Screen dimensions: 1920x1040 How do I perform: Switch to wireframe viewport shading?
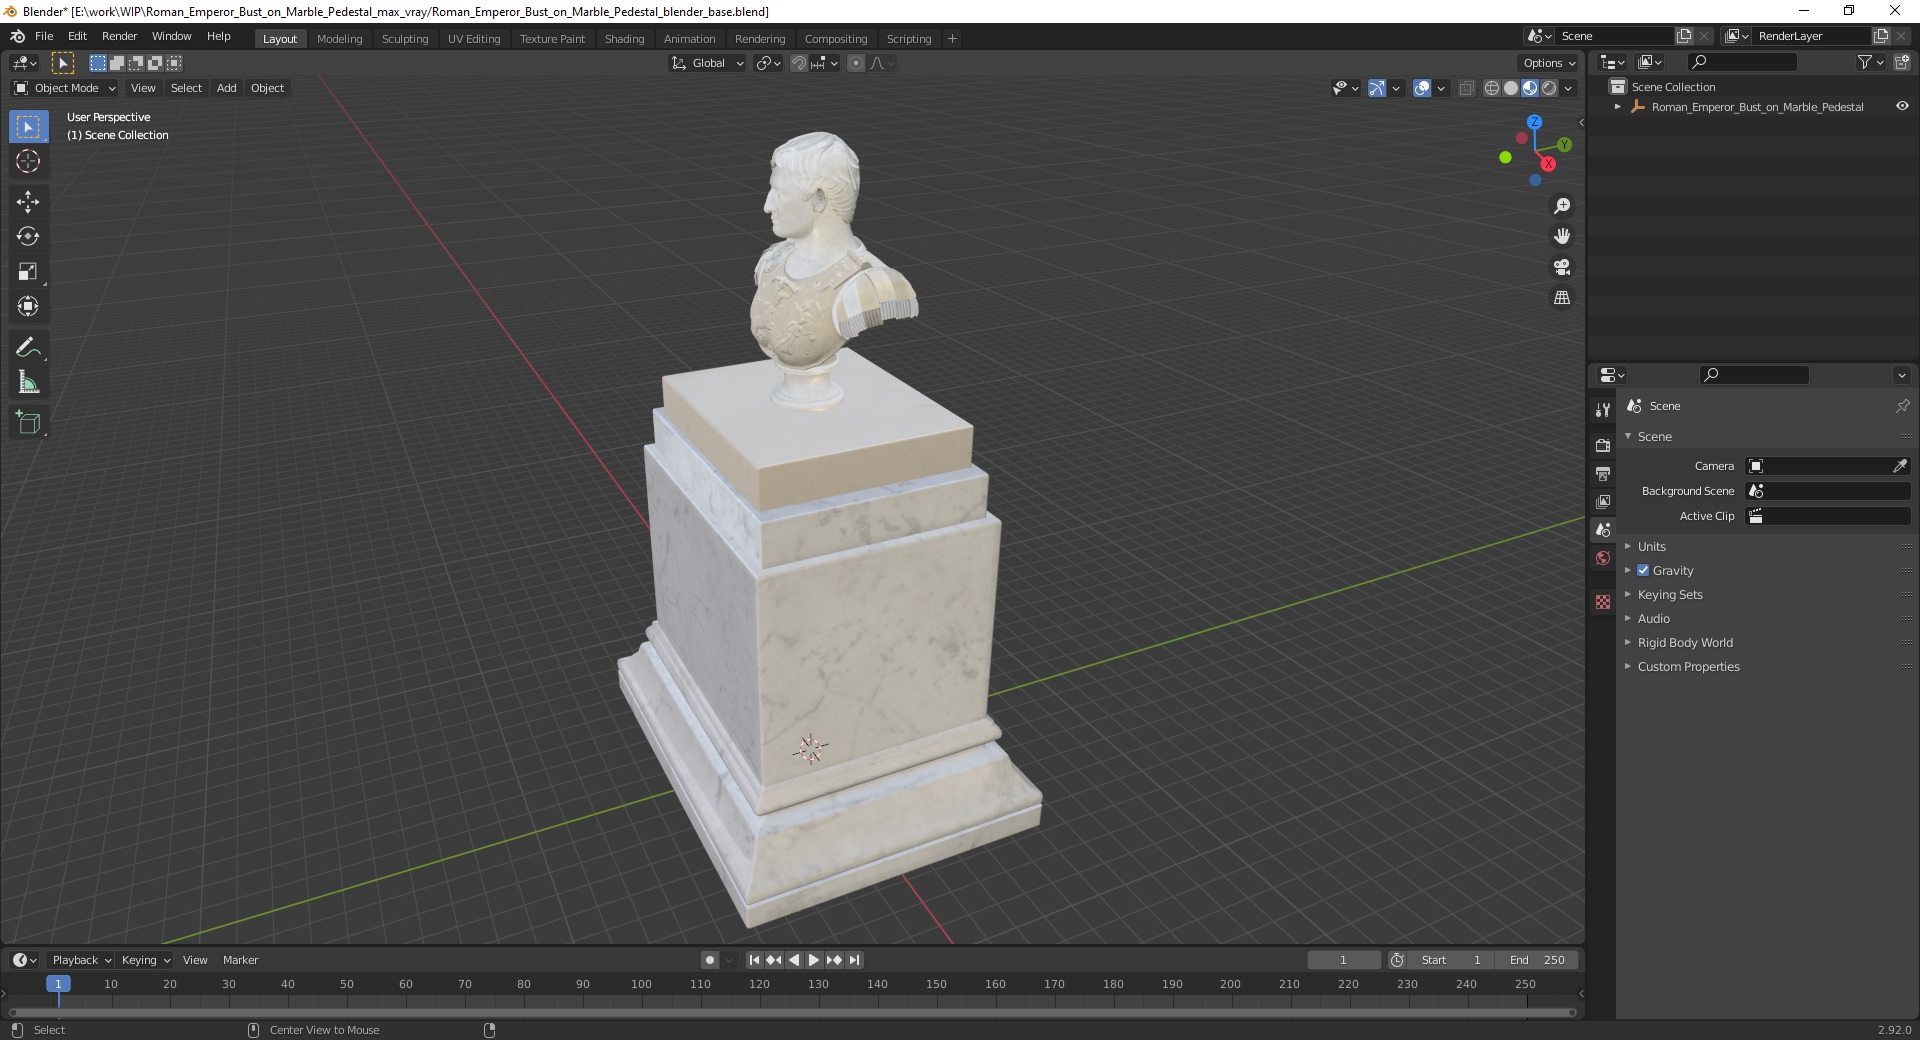pyautogui.click(x=1492, y=88)
